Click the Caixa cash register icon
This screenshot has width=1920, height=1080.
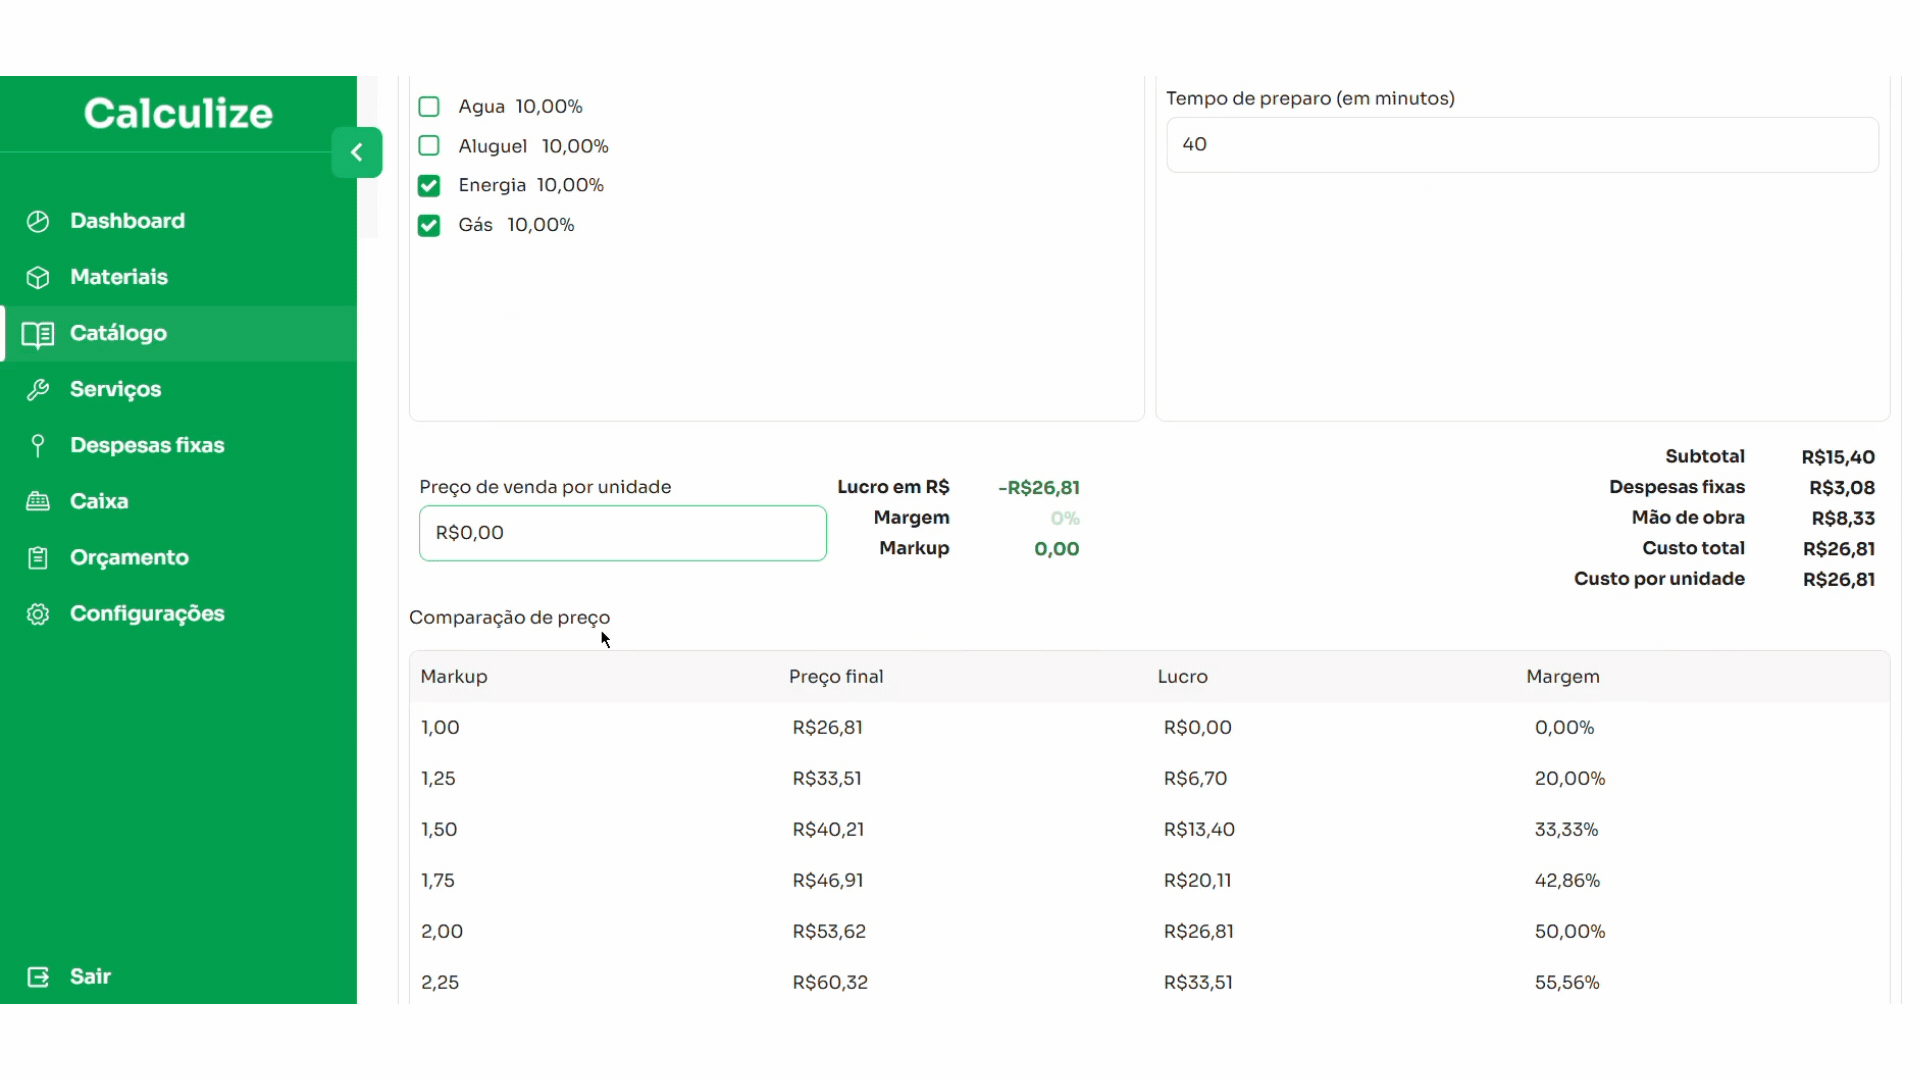tap(38, 501)
